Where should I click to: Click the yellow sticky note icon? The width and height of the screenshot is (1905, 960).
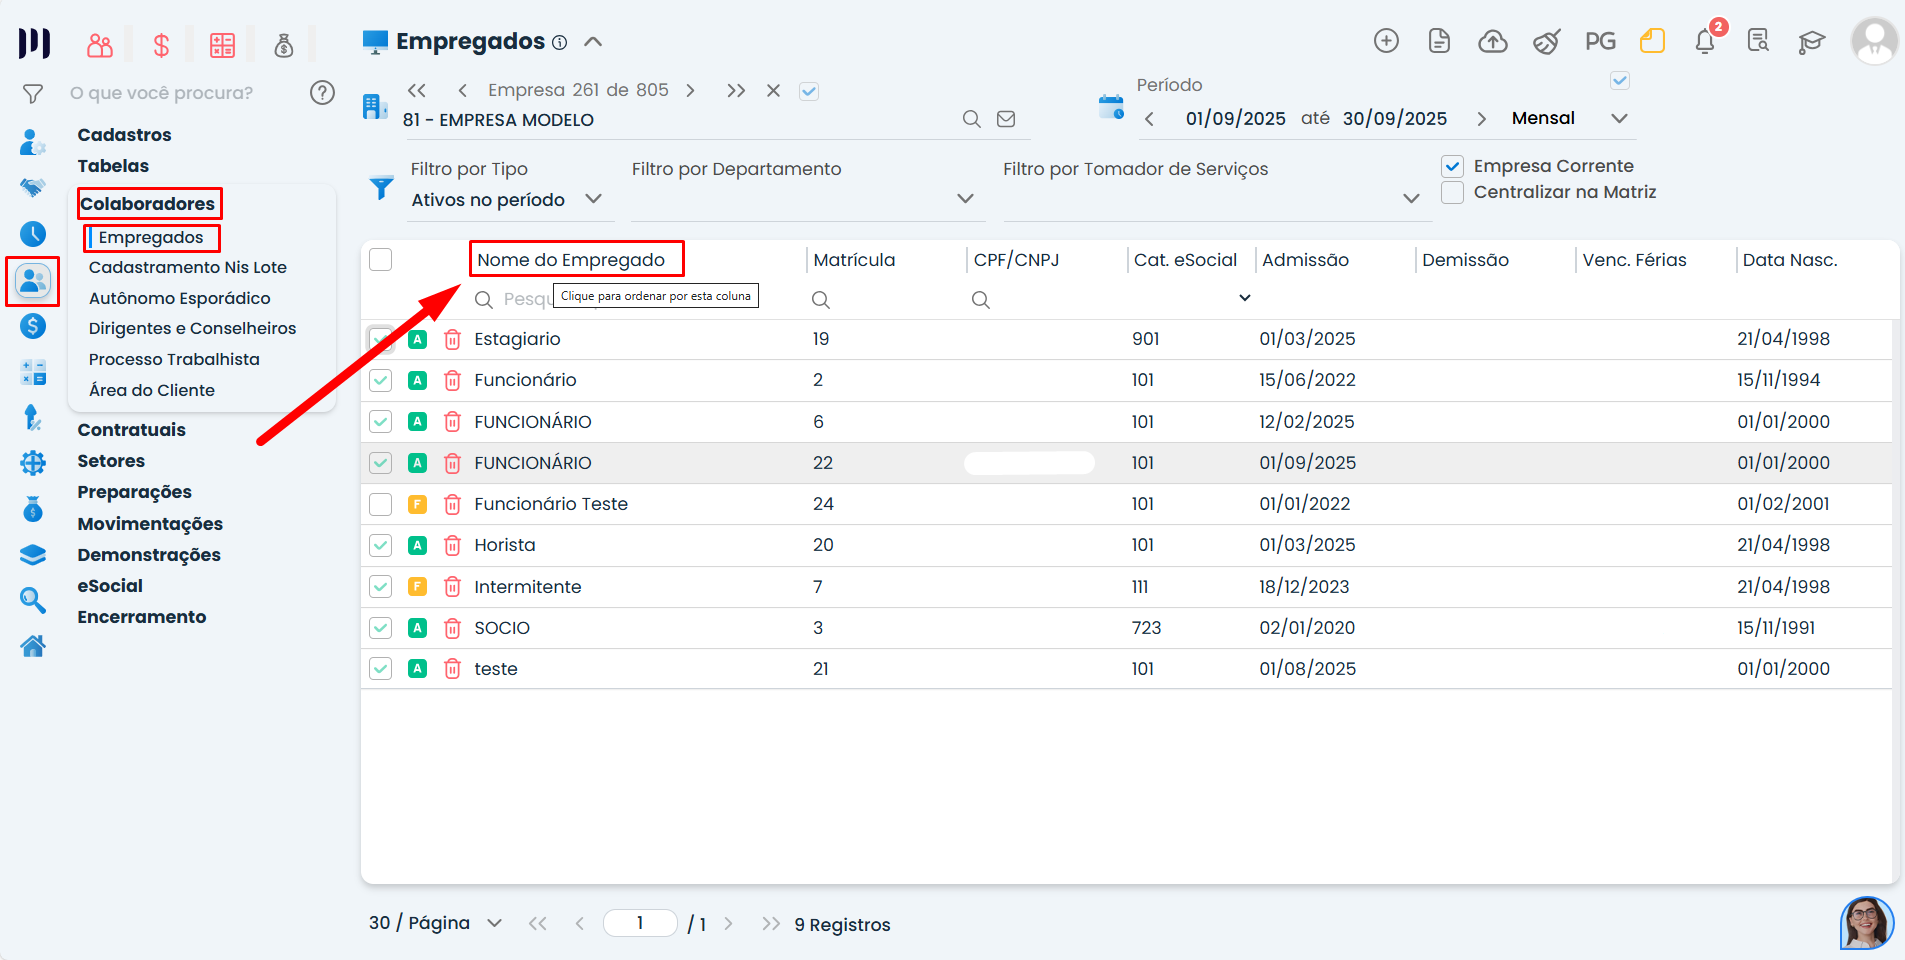1652,41
